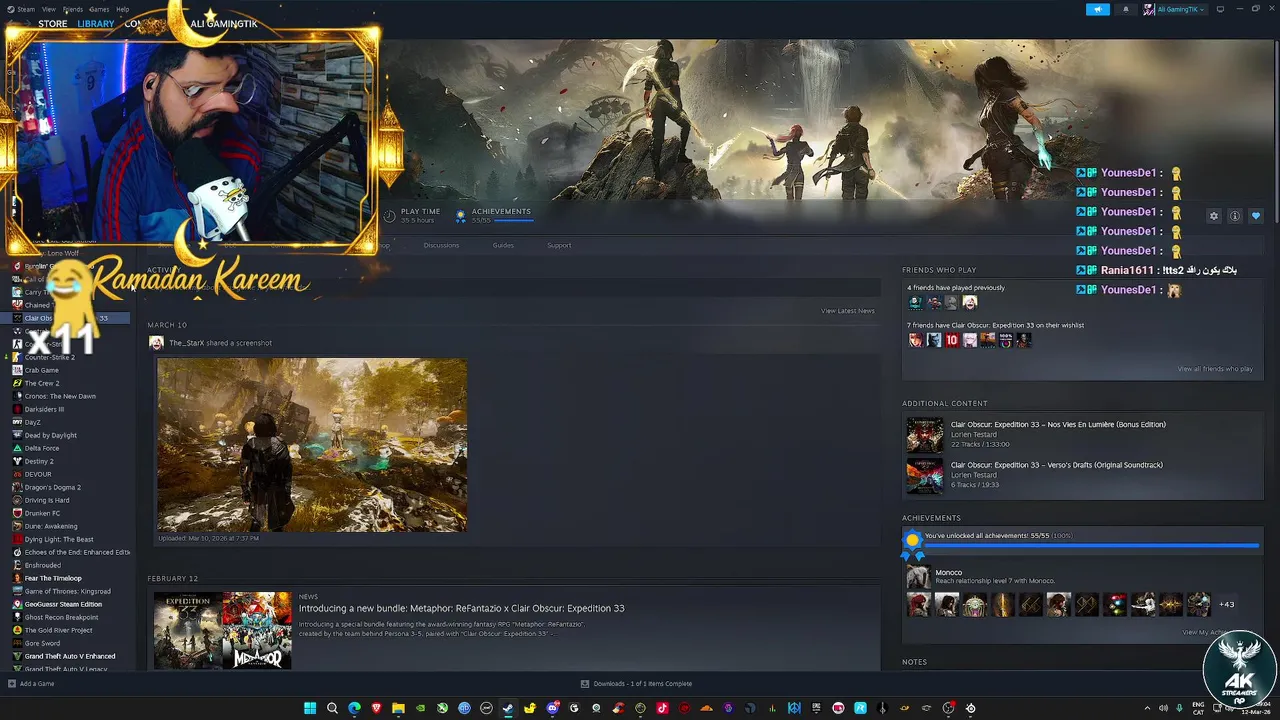
Task: Click the Steam announcements megaphone button
Action: [1098, 9]
